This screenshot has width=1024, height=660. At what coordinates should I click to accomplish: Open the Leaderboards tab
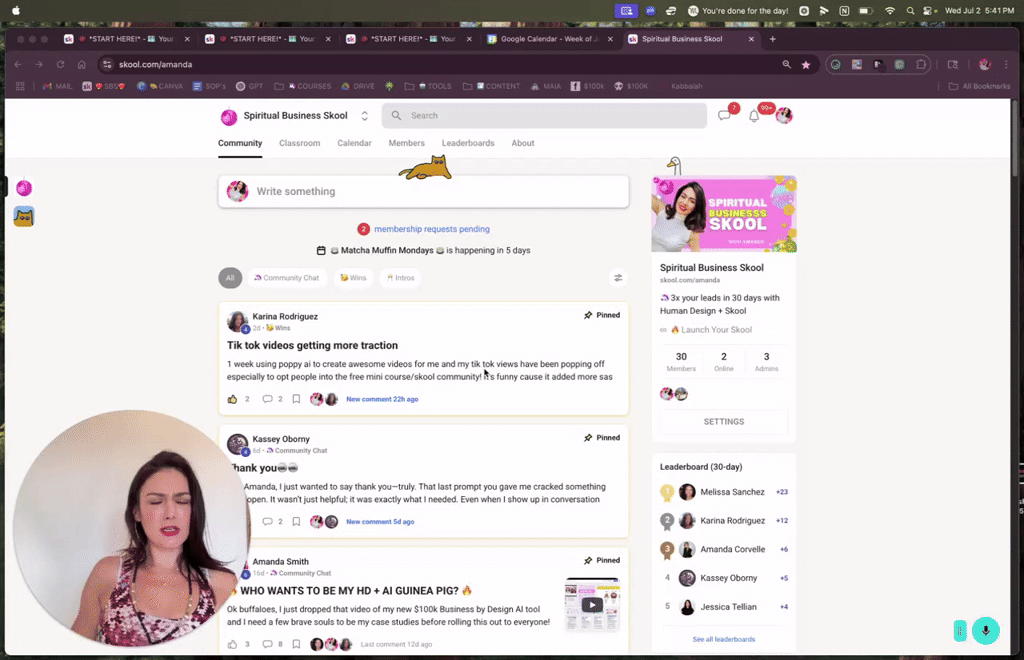(x=468, y=143)
